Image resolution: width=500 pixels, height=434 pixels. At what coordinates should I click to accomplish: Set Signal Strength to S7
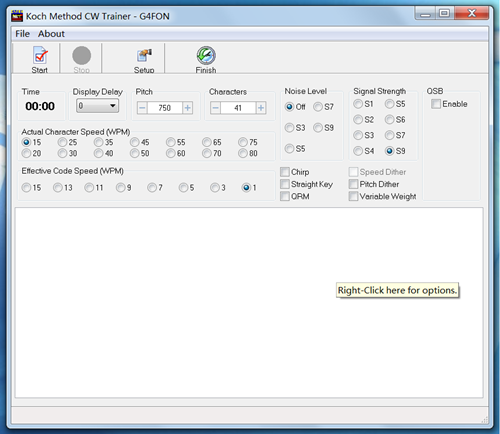(x=389, y=135)
